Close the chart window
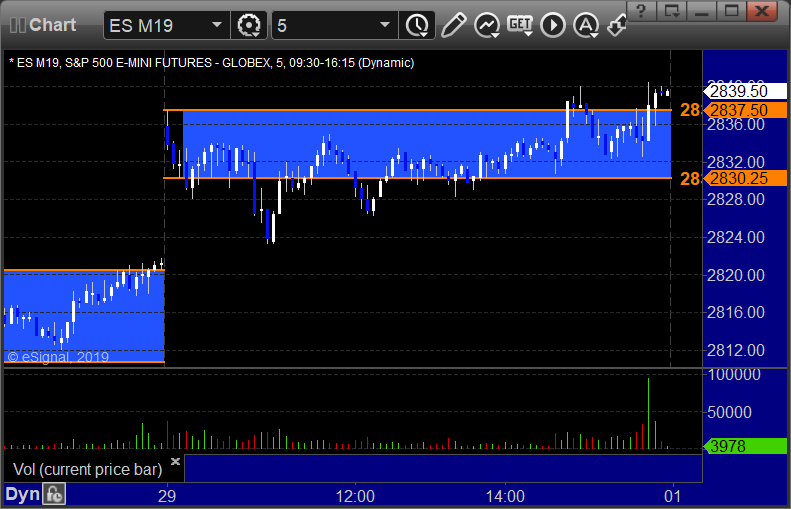This screenshot has width=791, height=509. coord(762,10)
